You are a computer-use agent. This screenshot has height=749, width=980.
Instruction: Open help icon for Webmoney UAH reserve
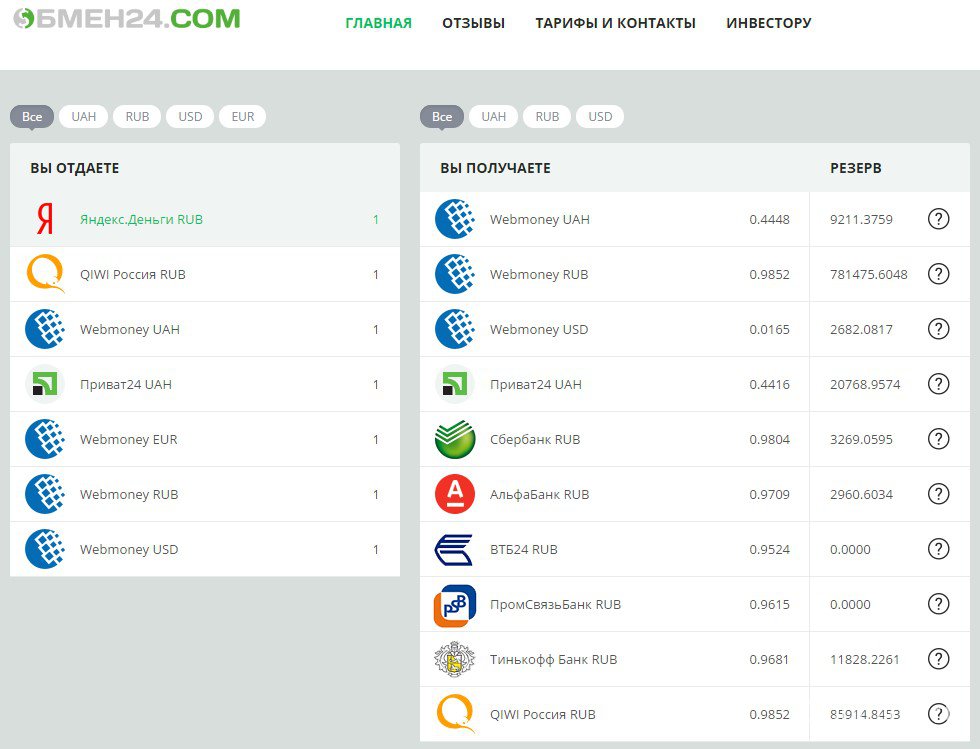tap(938, 219)
